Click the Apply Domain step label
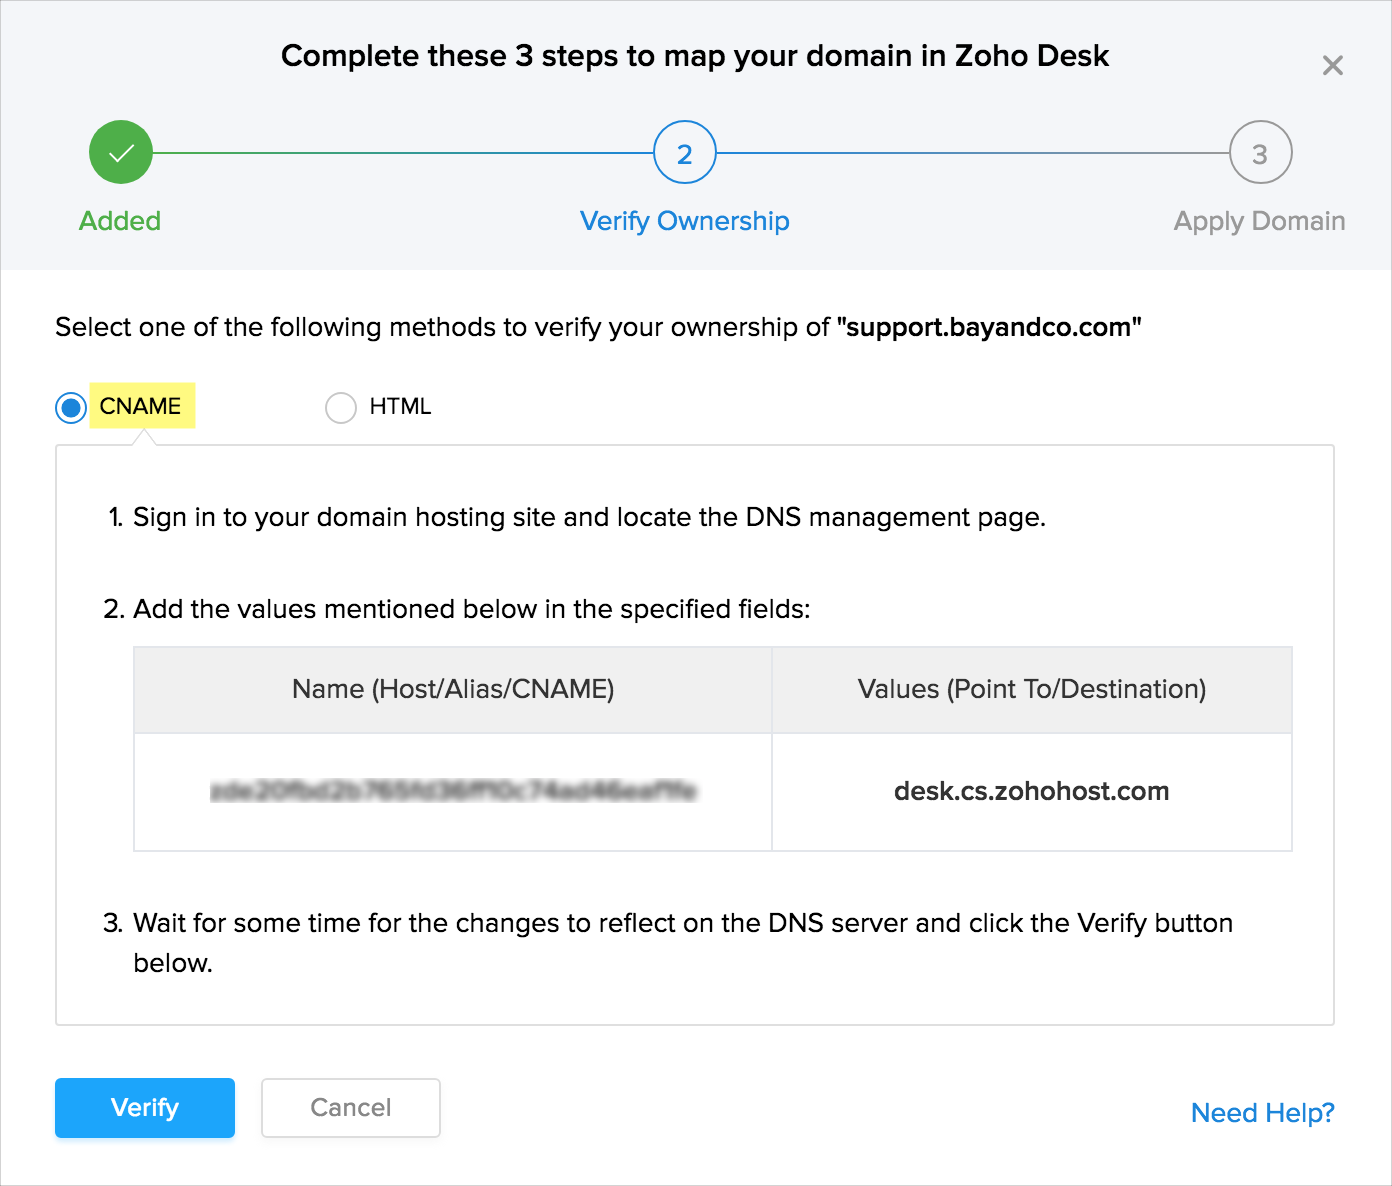The image size is (1392, 1186). 1259,221
